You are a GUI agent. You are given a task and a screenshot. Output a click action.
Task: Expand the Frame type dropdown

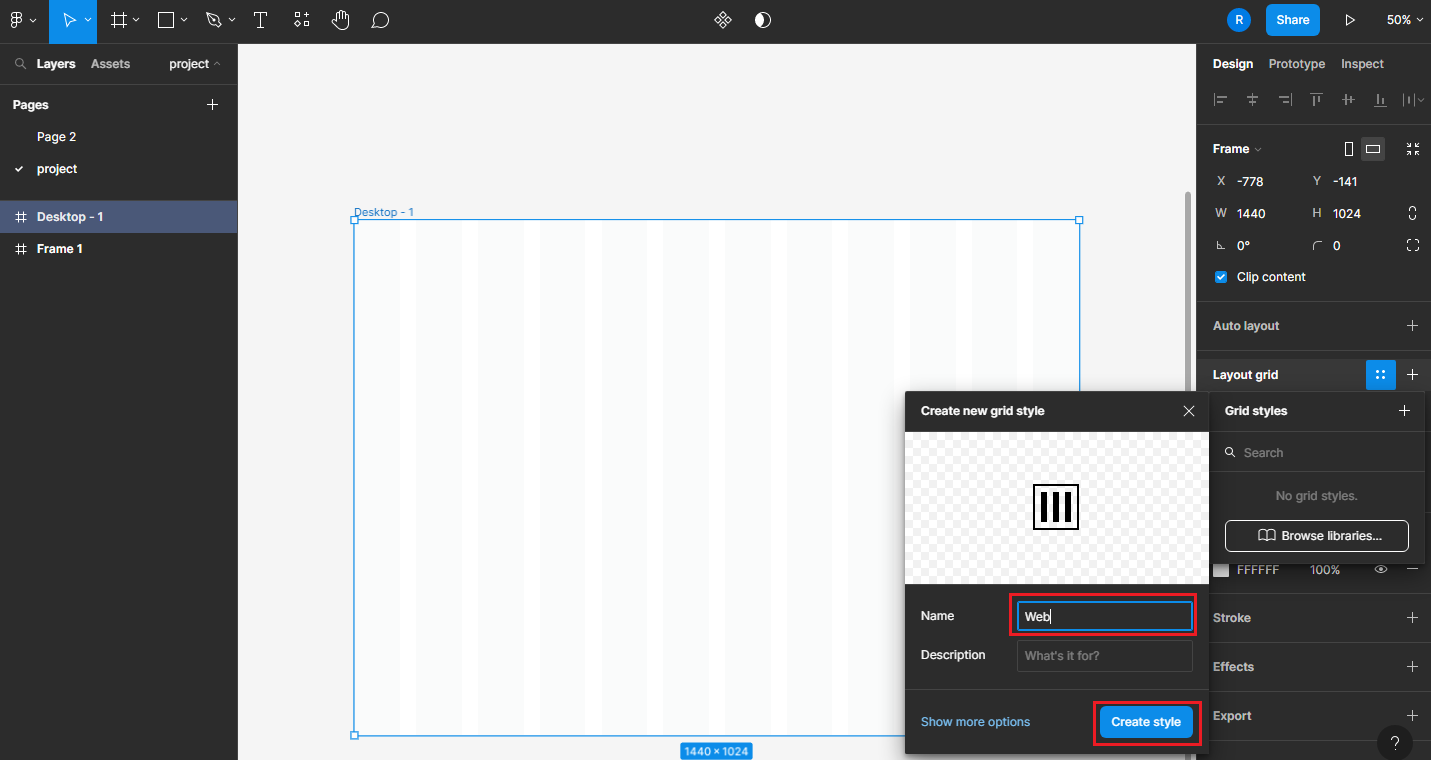1237,149
